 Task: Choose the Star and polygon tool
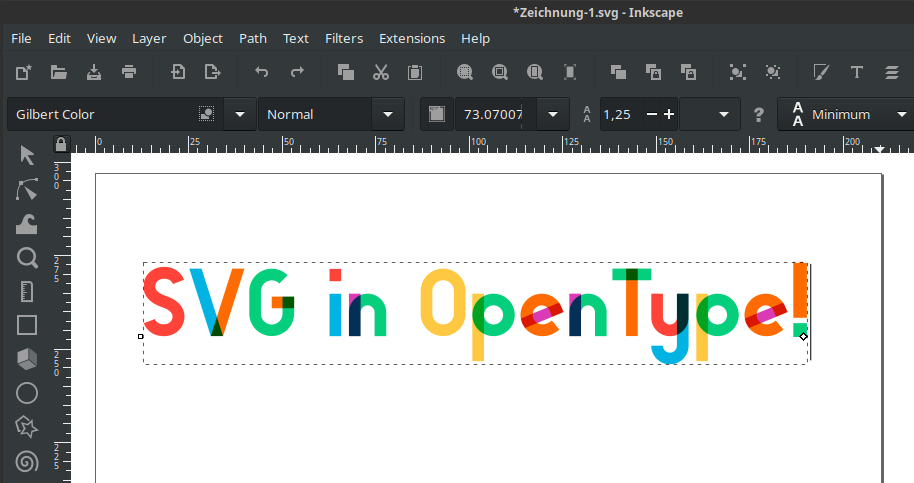pos(27,427)
